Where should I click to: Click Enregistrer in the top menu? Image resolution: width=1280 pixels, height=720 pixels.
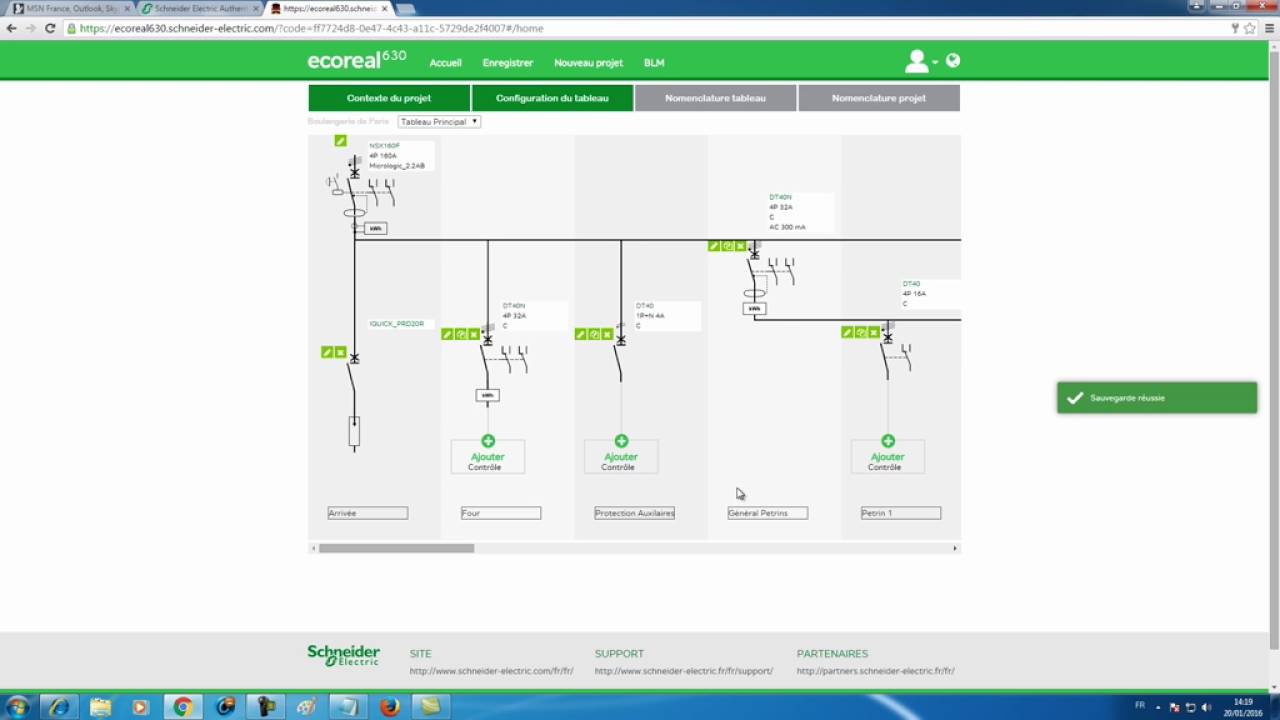[x=508, y=62]
